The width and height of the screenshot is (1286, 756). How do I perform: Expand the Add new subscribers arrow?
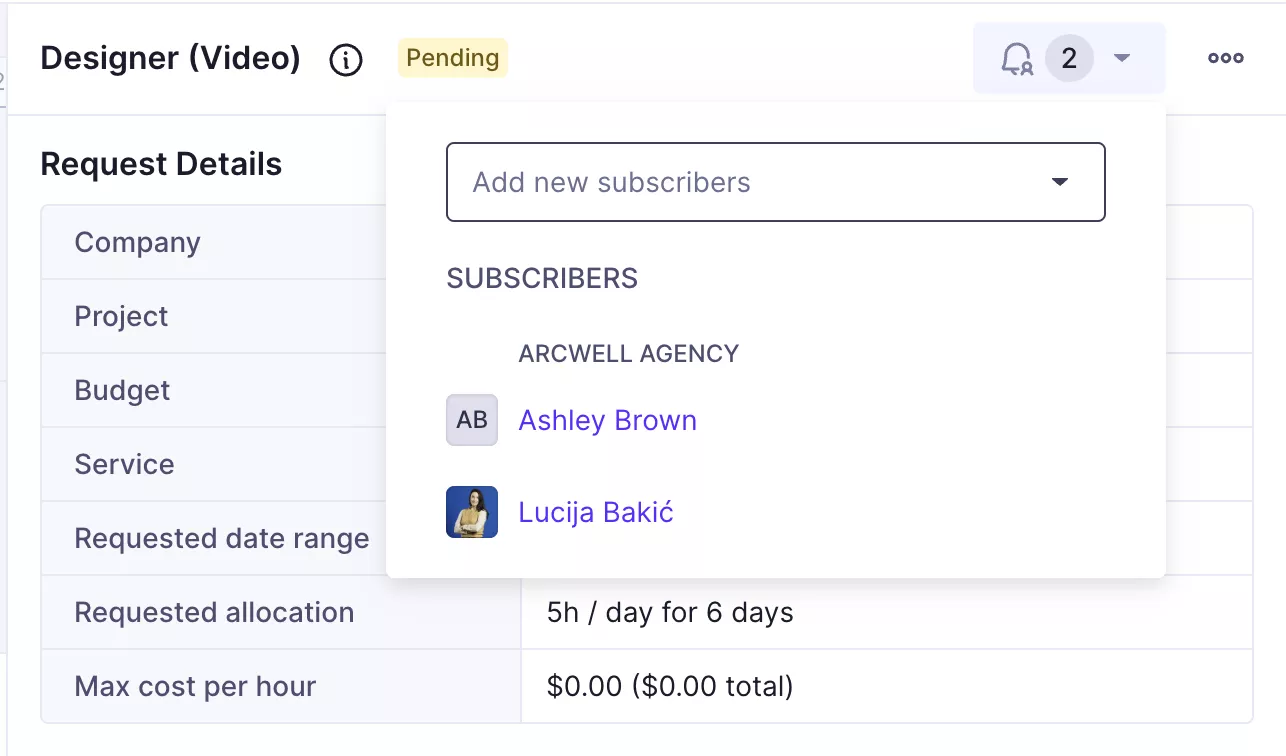(1060, 182)
